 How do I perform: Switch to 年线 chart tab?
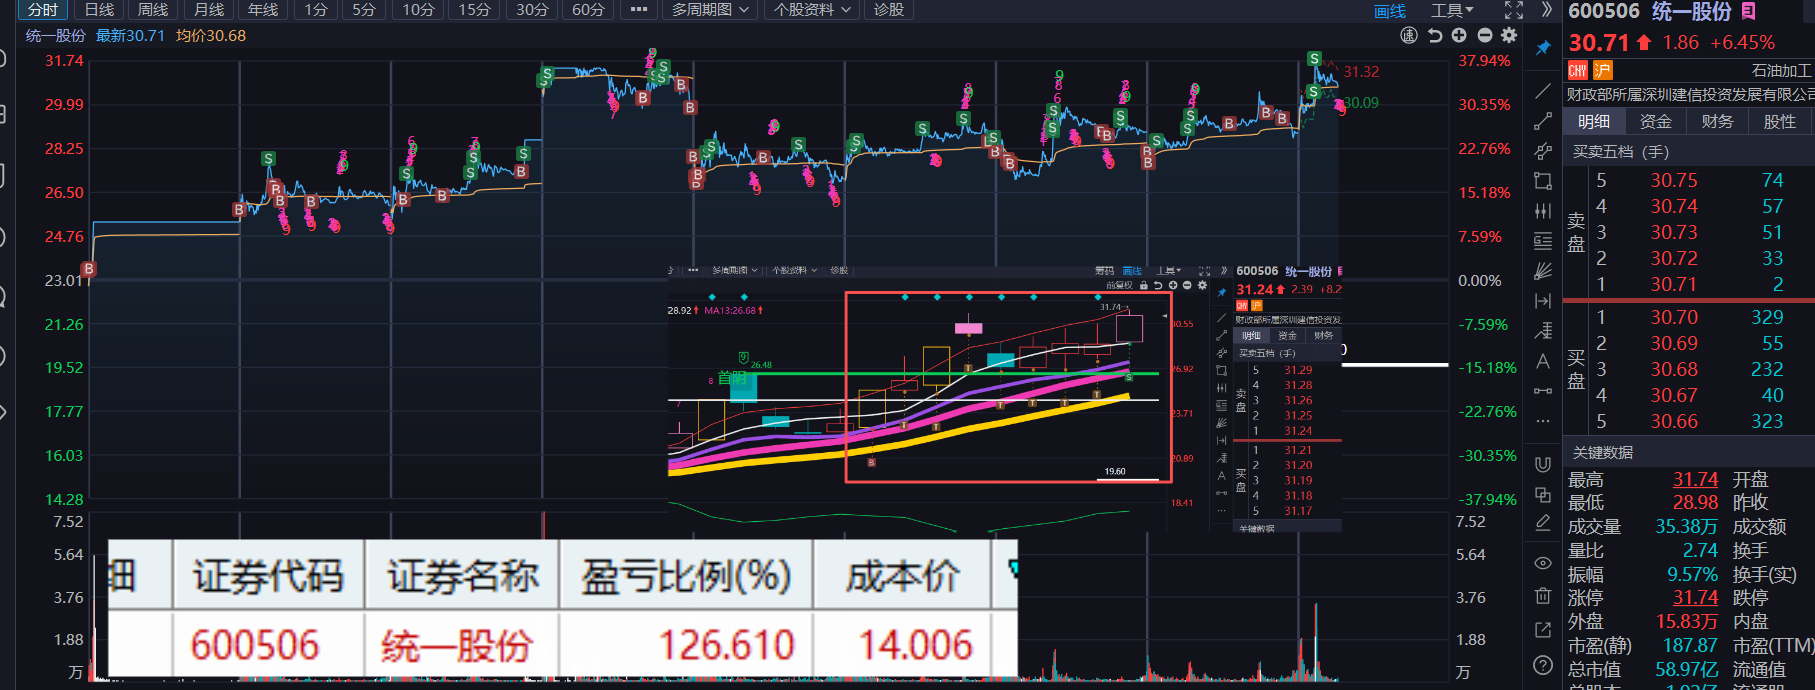(263, 10)
